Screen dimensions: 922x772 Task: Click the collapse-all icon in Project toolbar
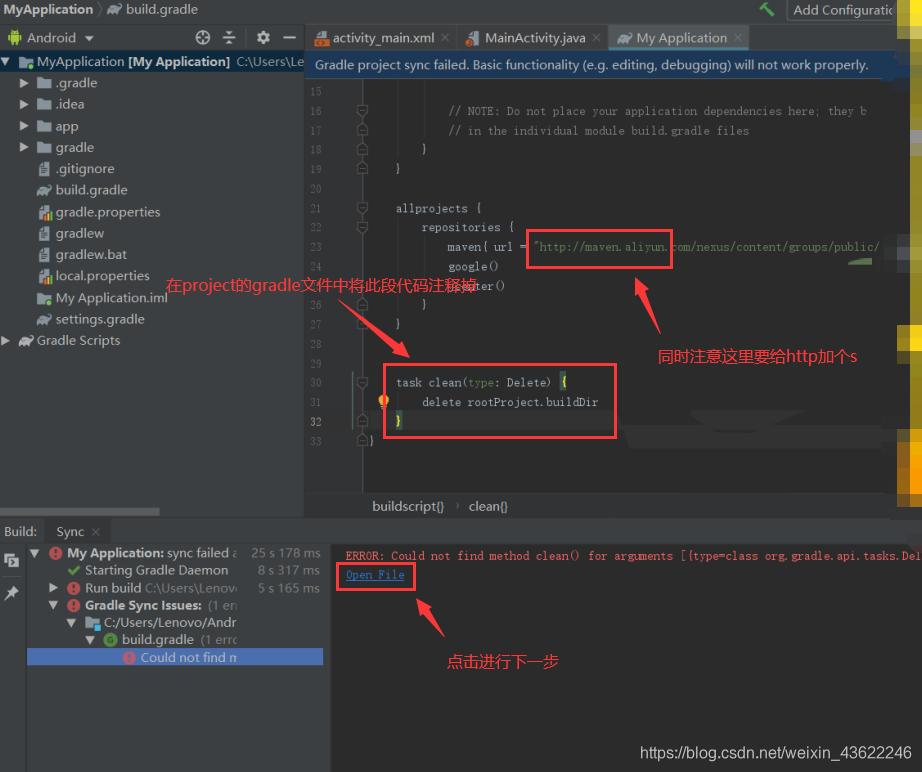click(x=229, y=37)
